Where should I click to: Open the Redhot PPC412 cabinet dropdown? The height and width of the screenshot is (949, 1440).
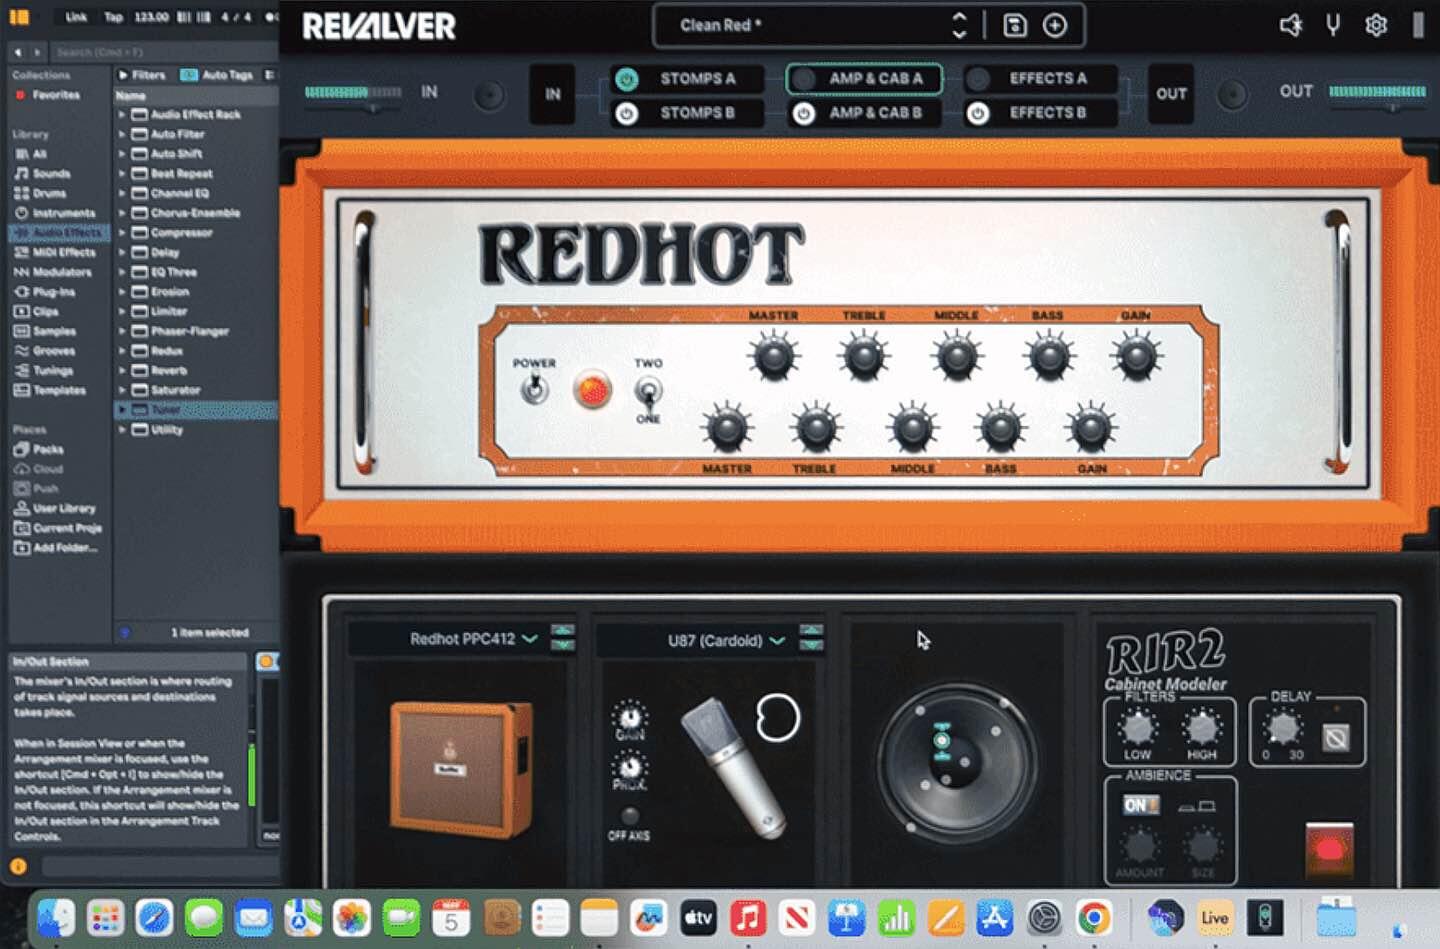coord(474,638)
